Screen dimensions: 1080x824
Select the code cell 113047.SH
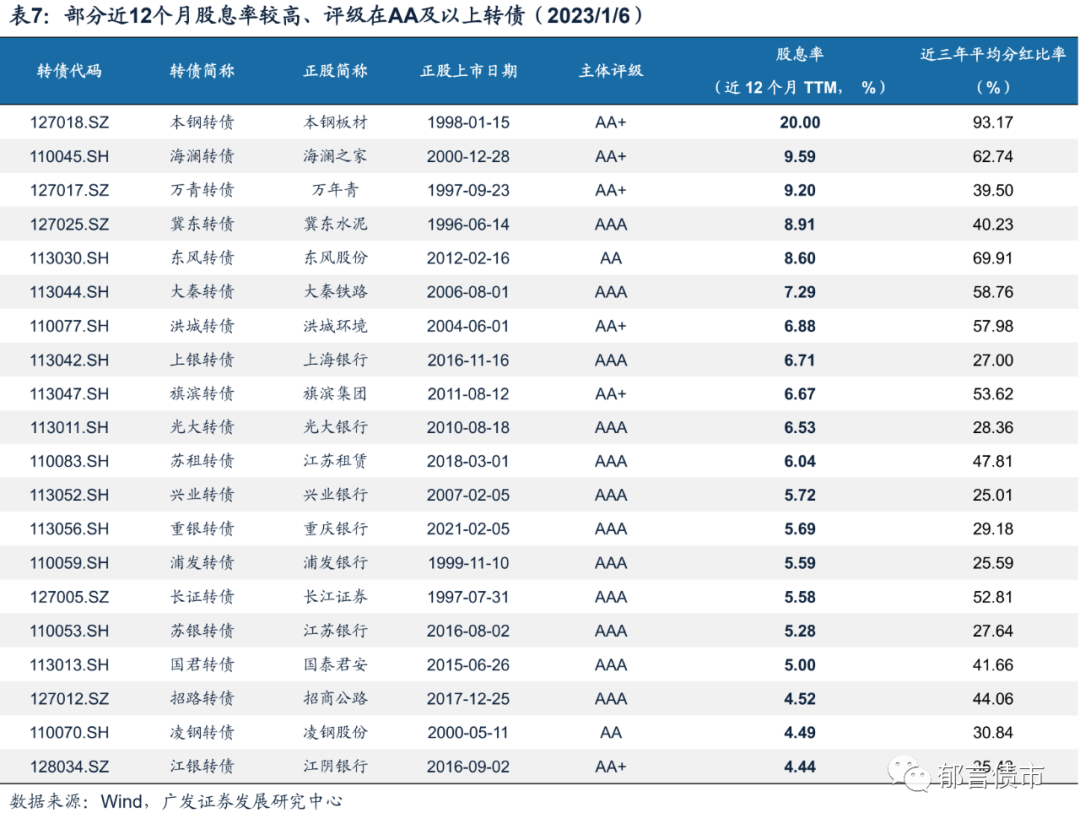pyautogui.click(x=69, y=394)
